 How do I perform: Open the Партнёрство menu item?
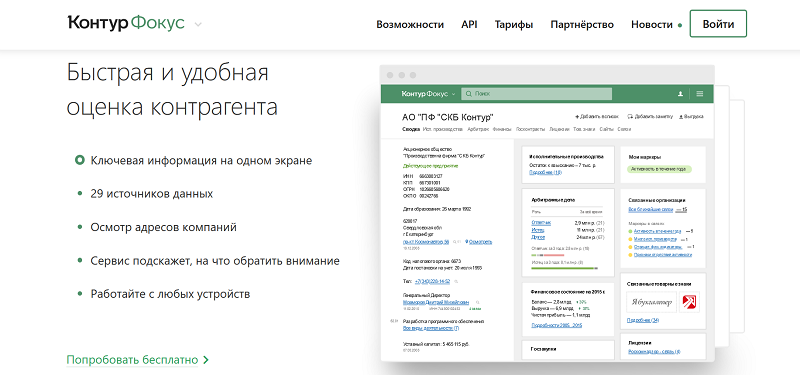click(x=582, y=24)
